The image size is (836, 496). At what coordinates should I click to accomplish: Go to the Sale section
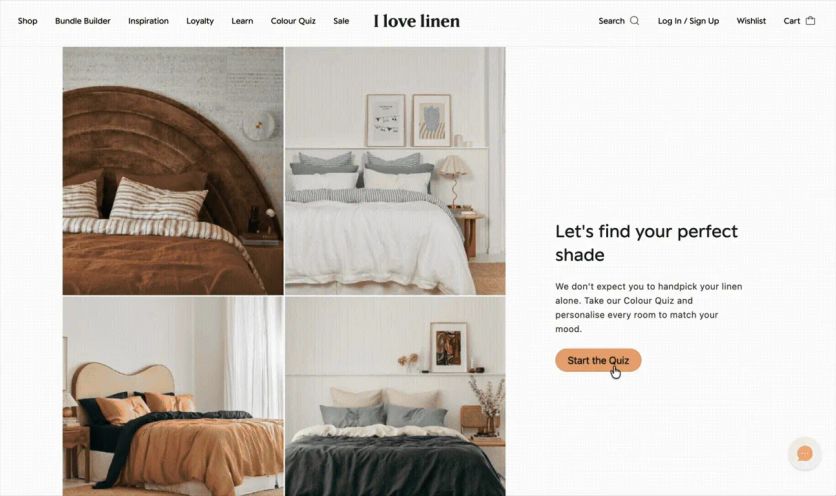coord(341,21)
